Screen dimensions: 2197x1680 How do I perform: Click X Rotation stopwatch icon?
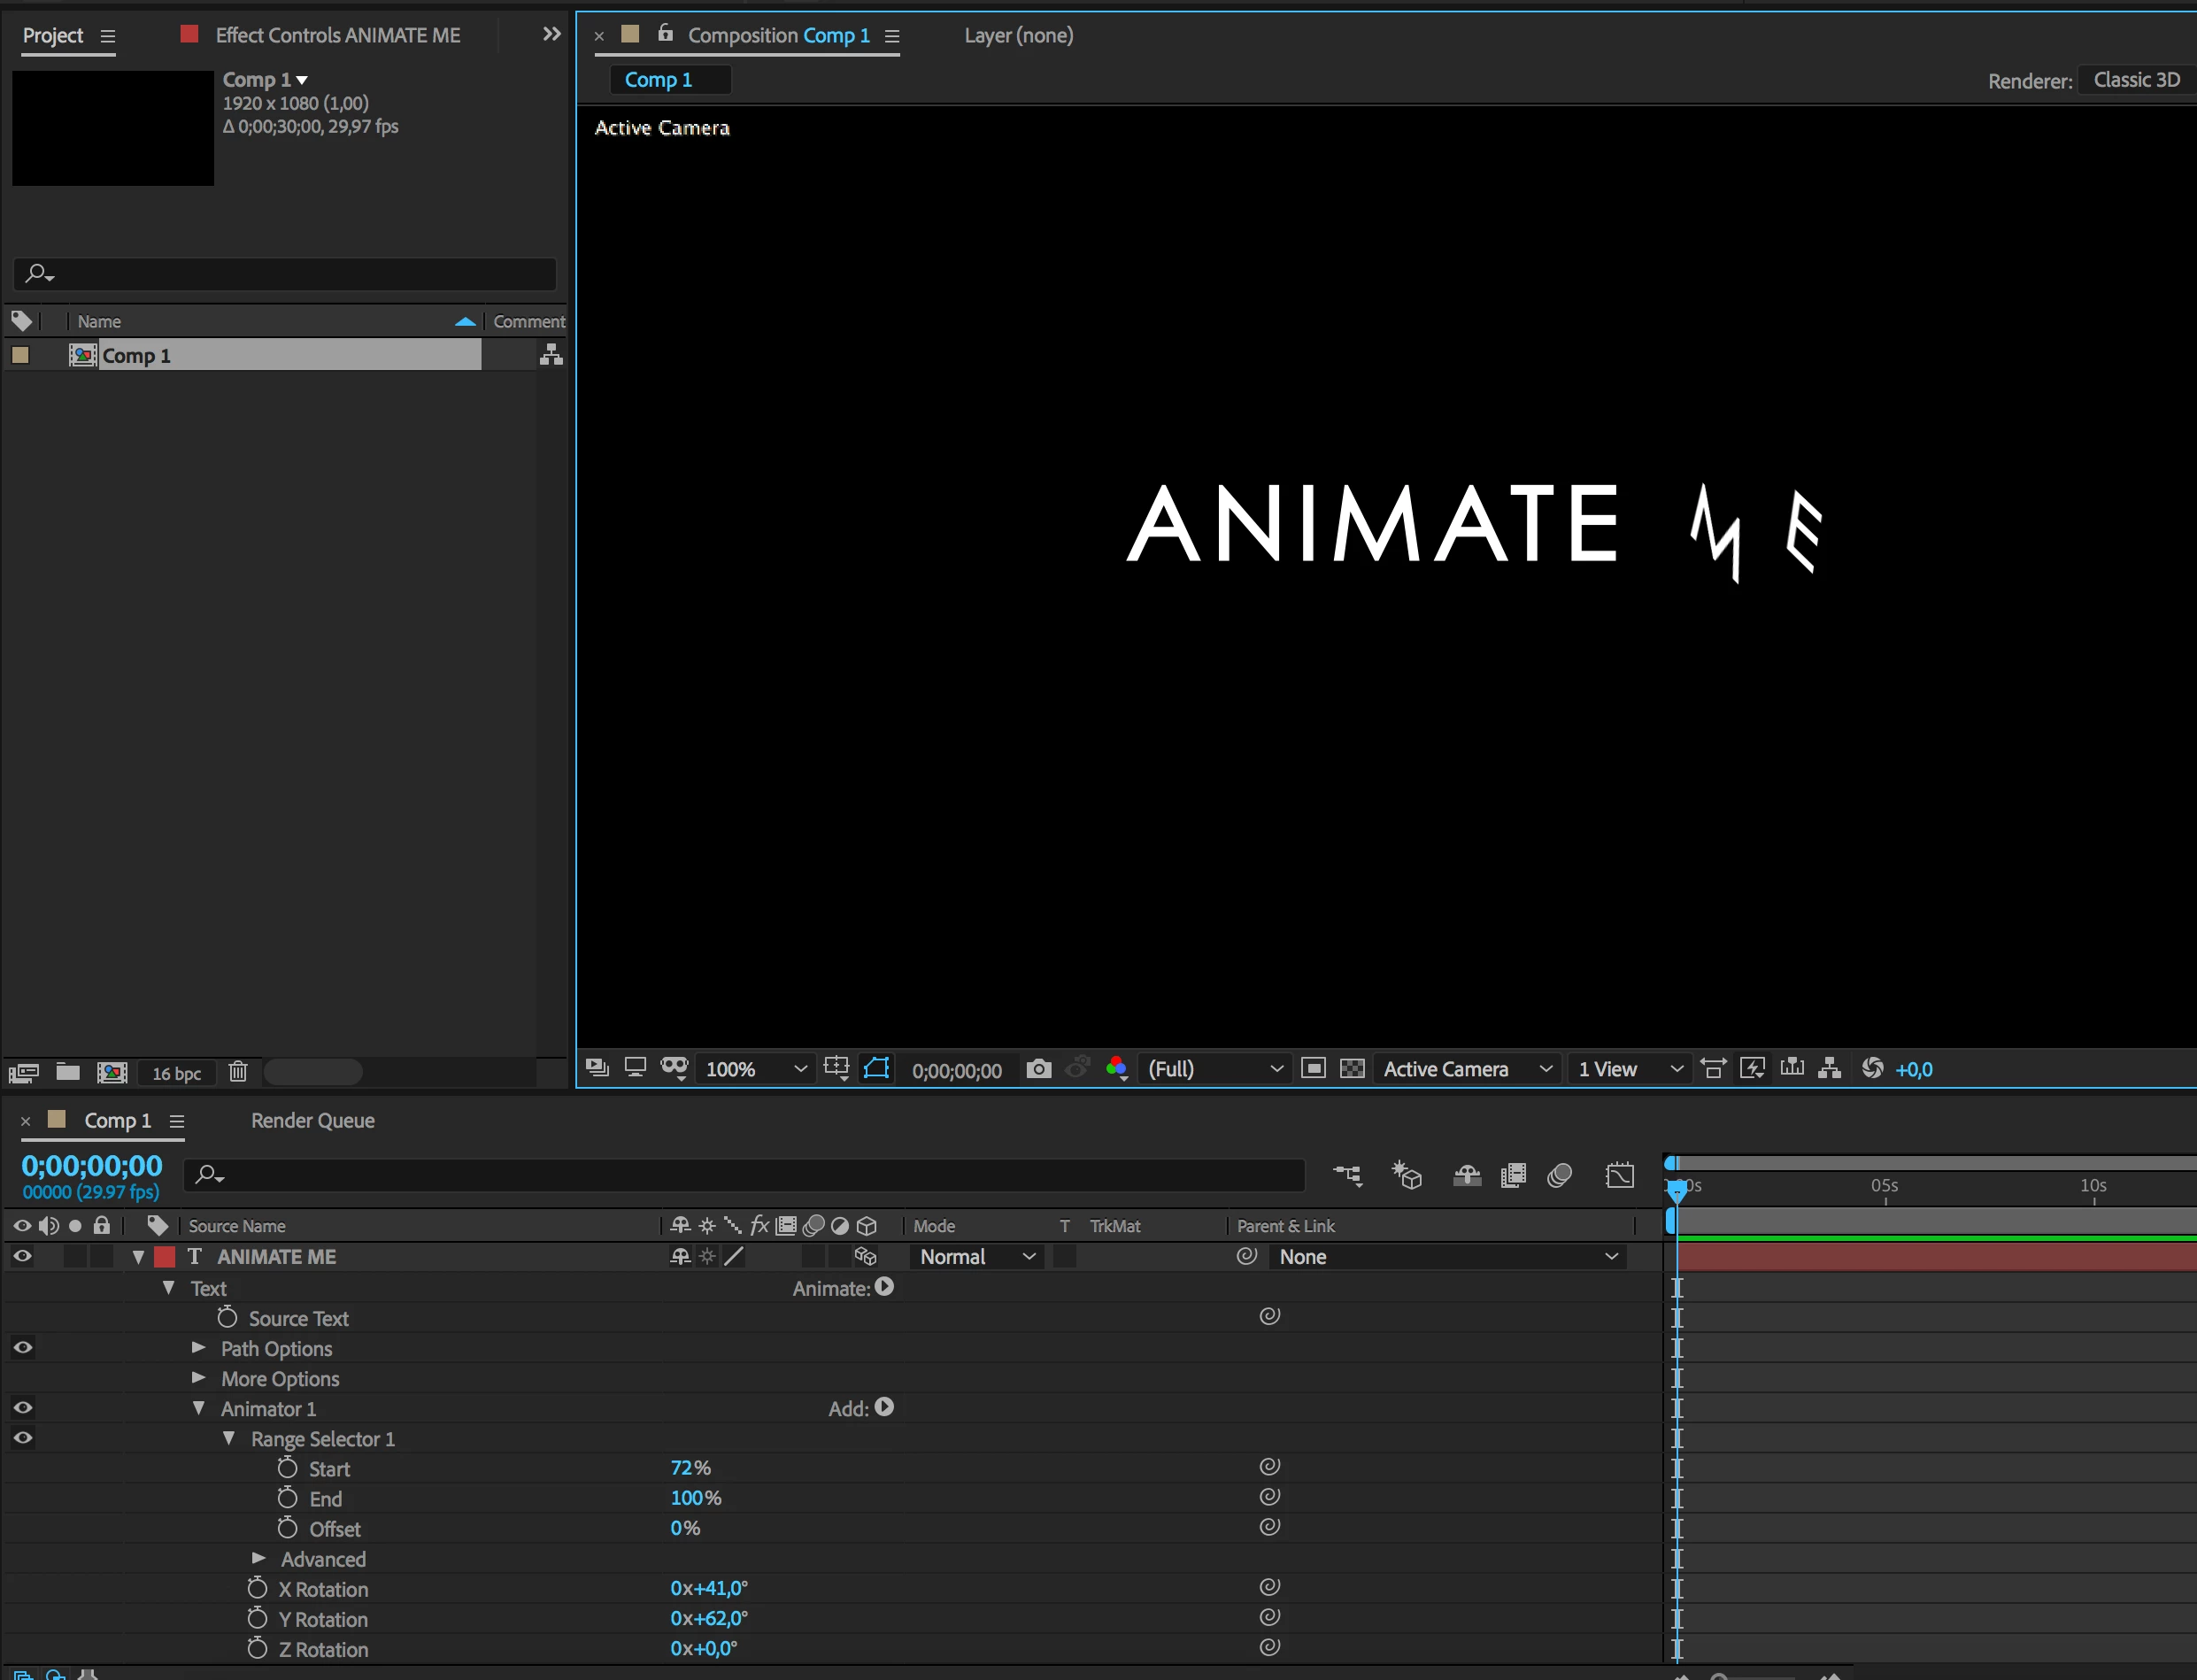tap(257, 1589)
